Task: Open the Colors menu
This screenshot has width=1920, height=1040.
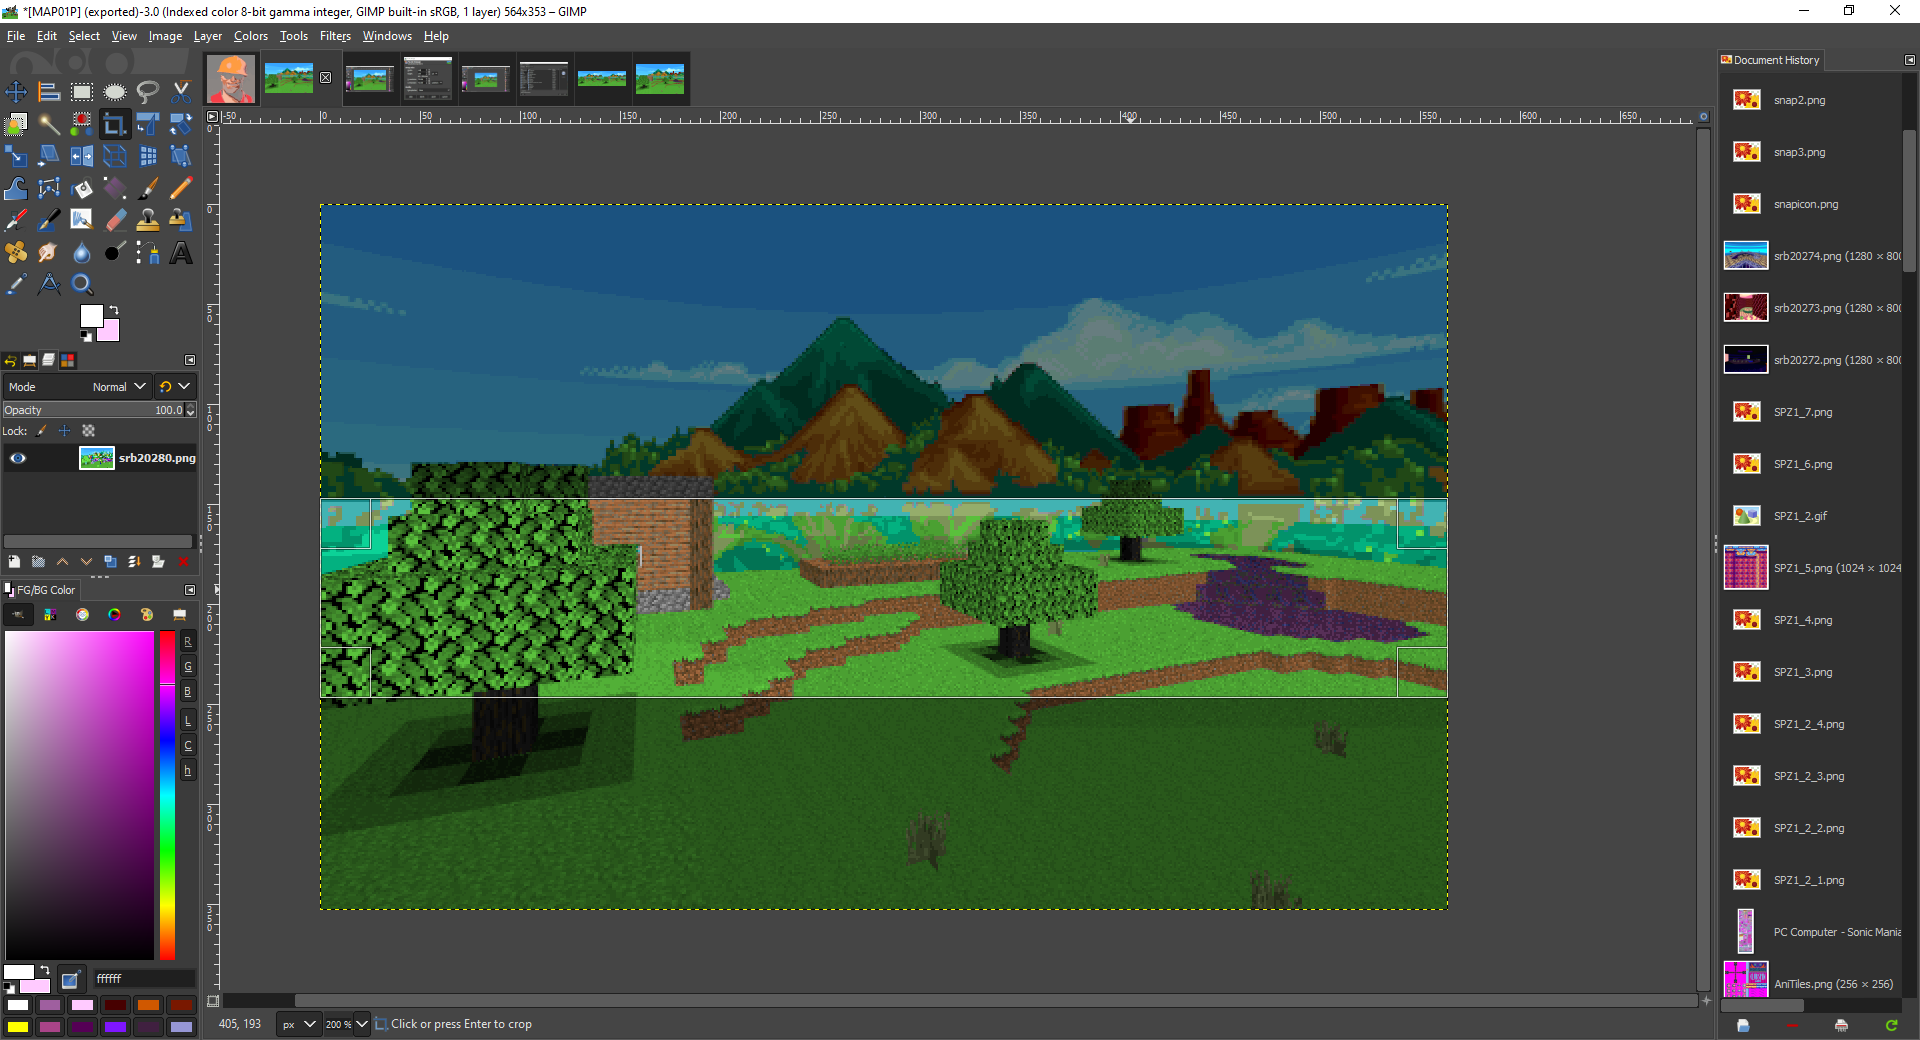Action: point(251,36)
